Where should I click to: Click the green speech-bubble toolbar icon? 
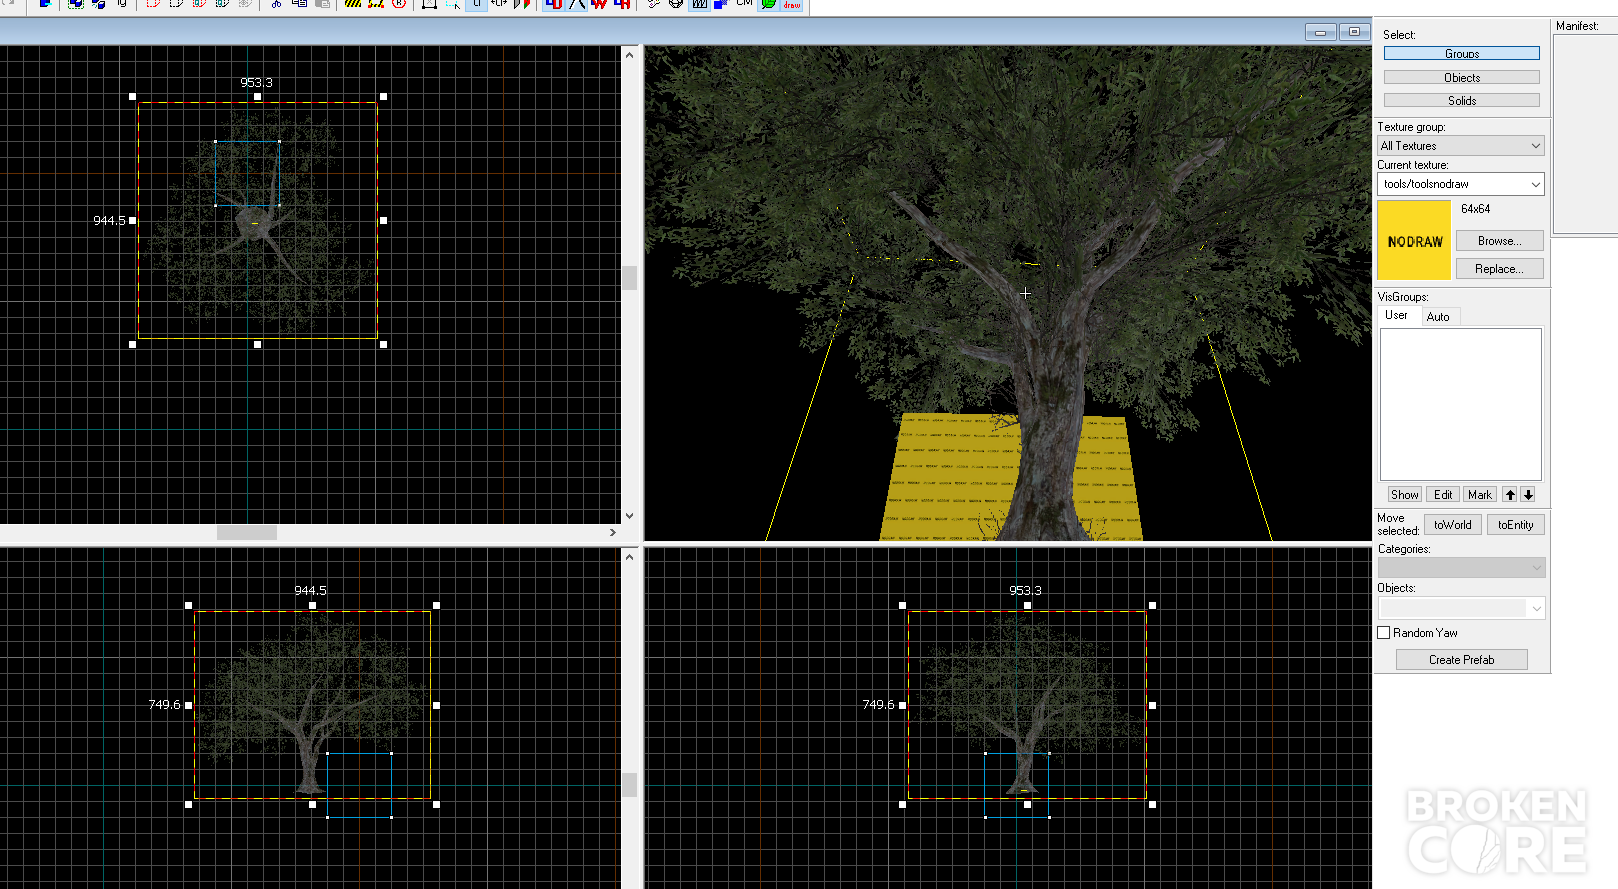[769, 4]
